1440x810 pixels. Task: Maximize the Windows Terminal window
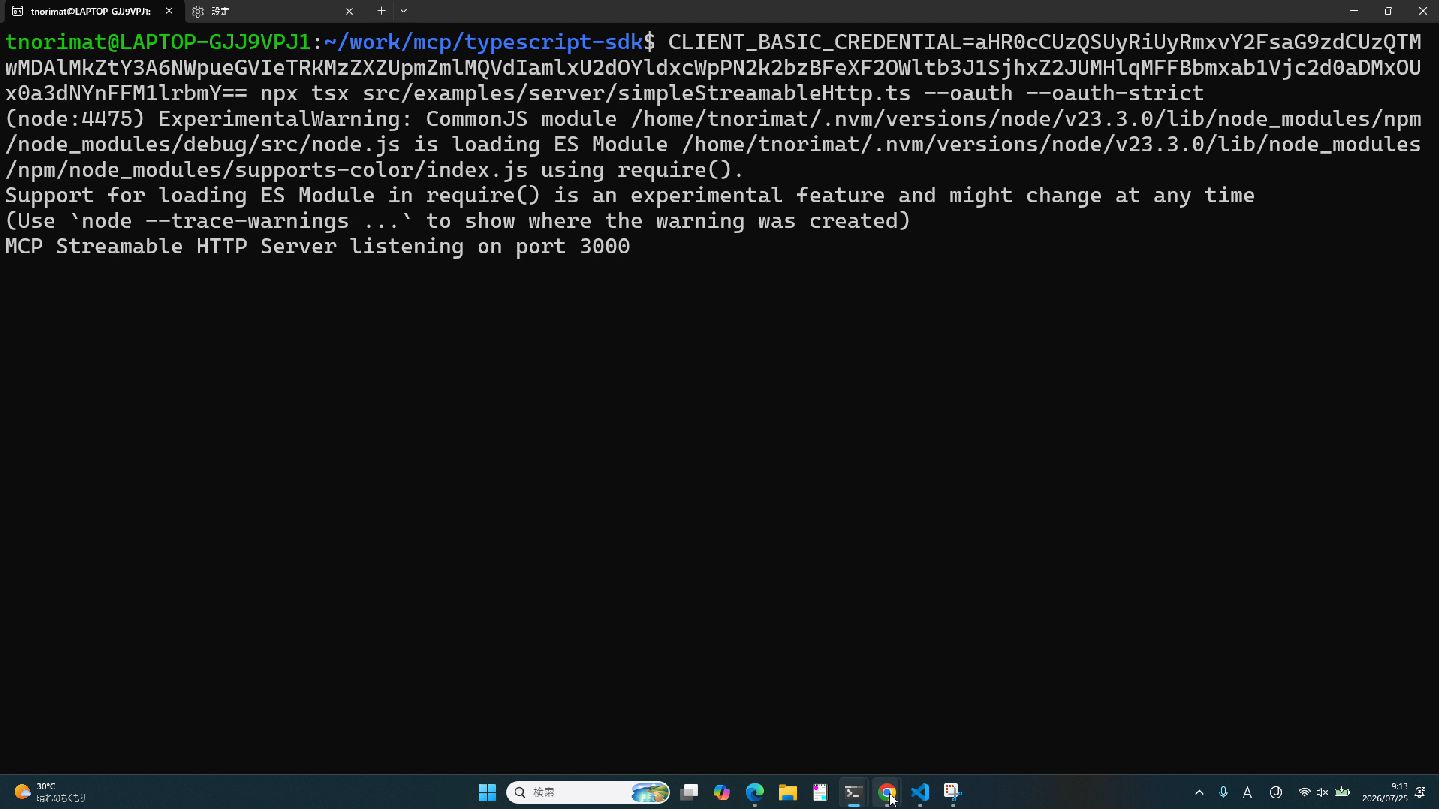click(1388, 11)
